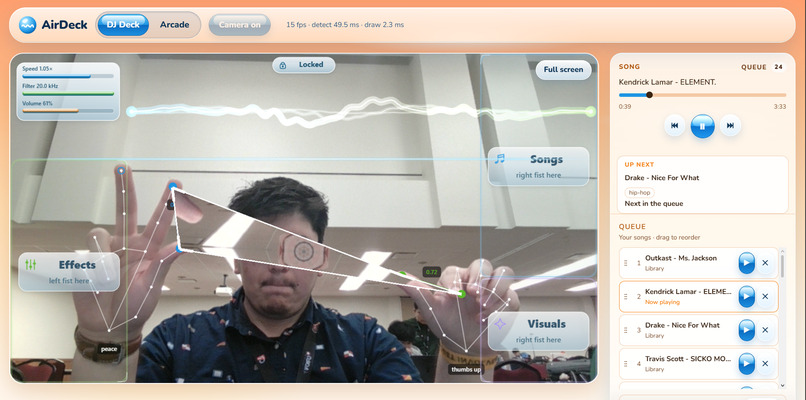Toggle the Locked pill on the video

pyautogui.click(x=304, y=65)
